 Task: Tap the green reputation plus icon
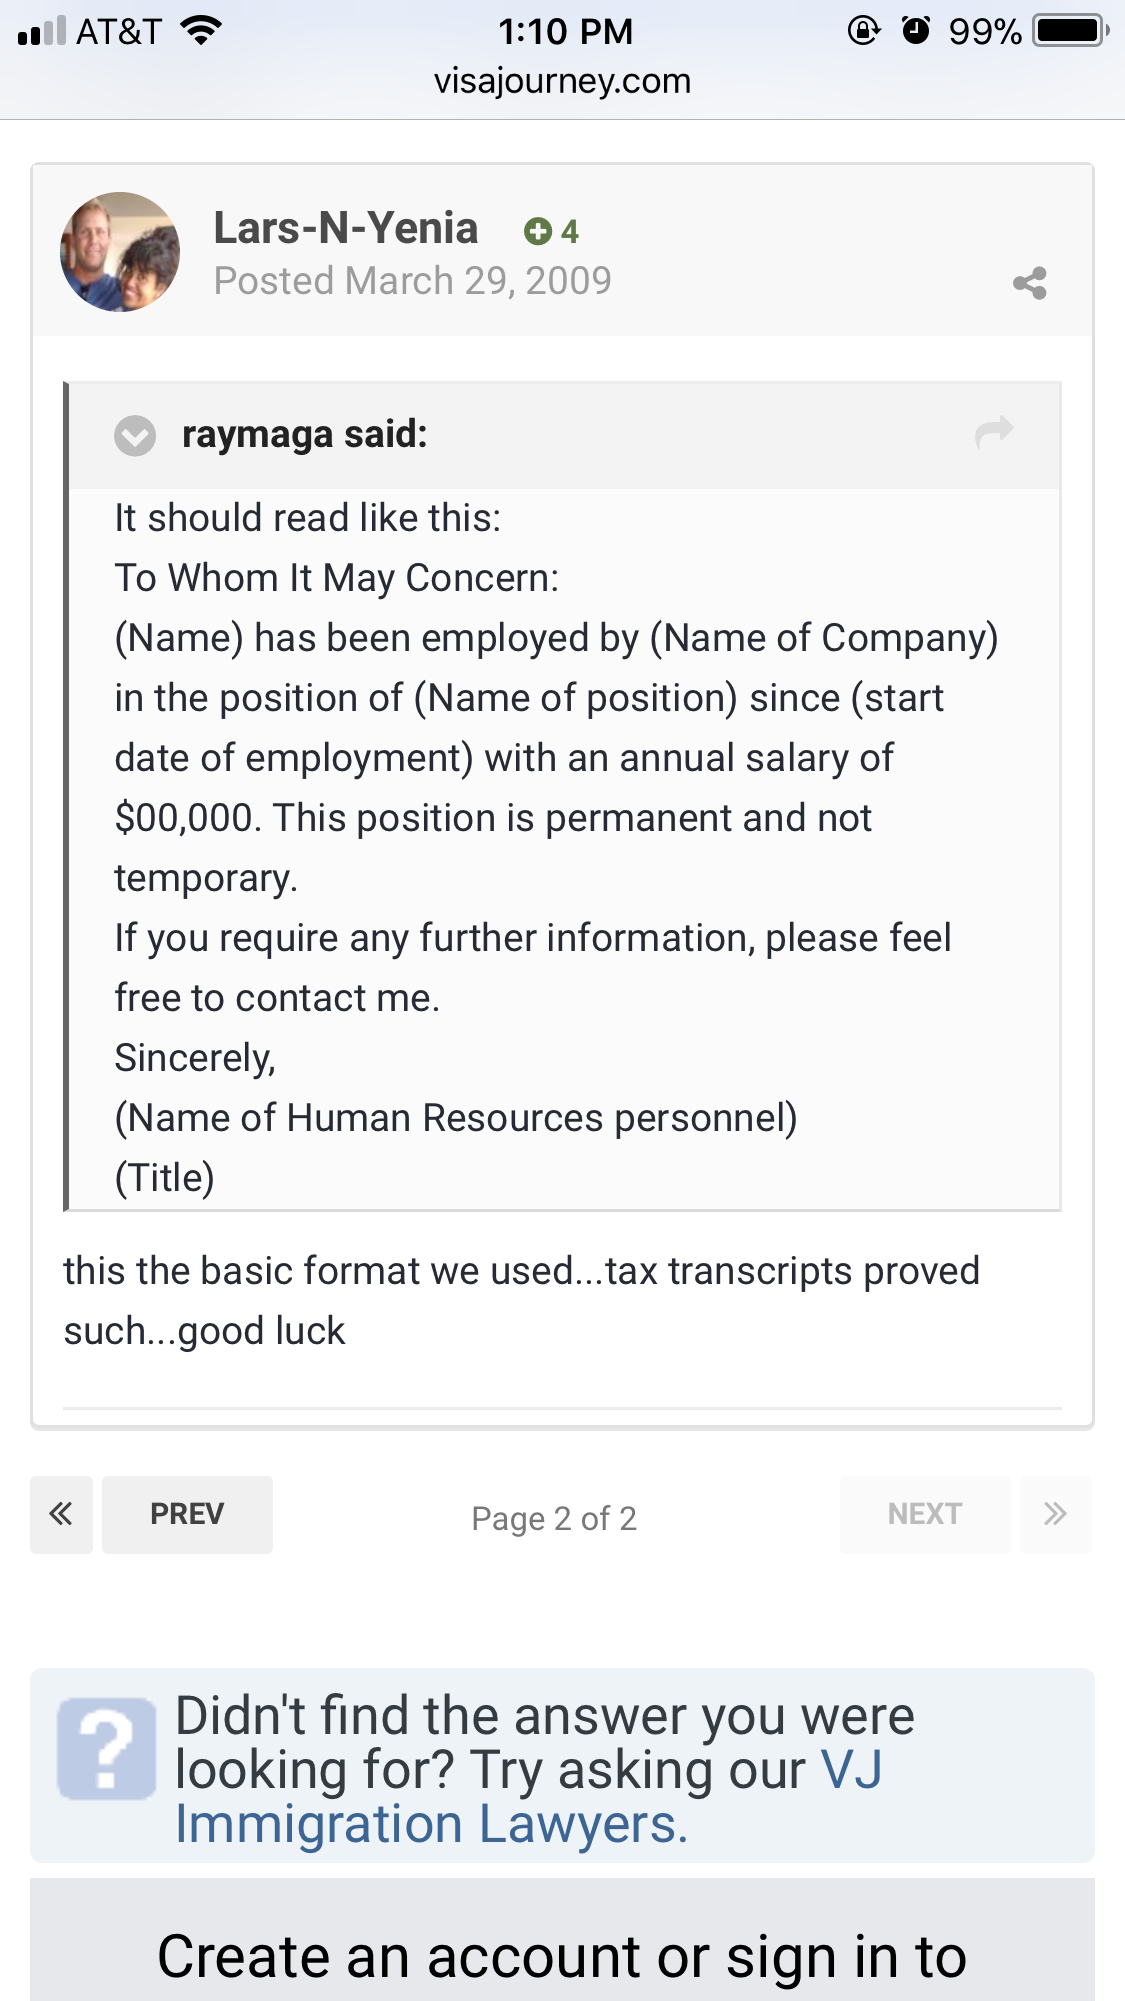tap(538, 232)
